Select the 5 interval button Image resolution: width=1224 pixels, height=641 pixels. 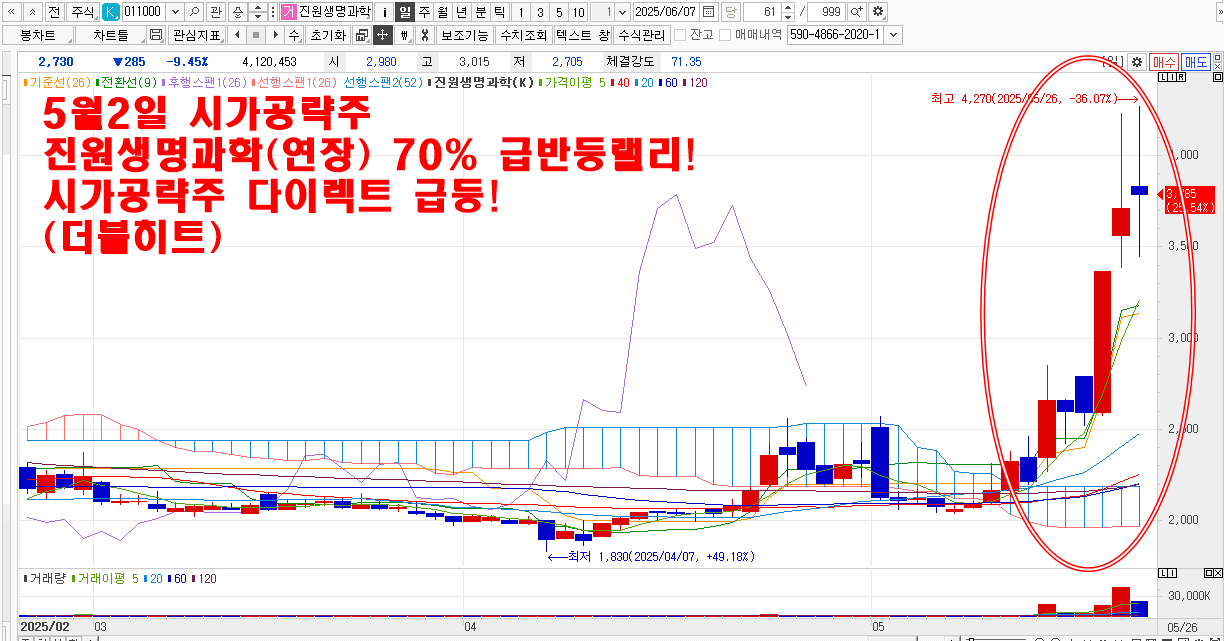click(559, 12)
